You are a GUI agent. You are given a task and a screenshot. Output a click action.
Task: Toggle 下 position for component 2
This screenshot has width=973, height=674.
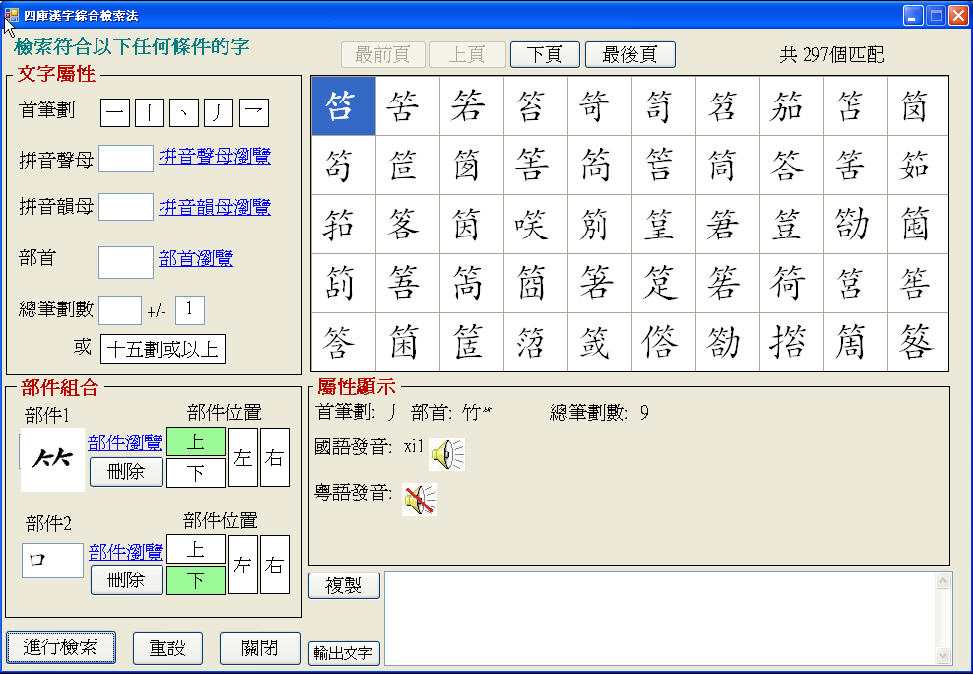click(x=195, y=581)
